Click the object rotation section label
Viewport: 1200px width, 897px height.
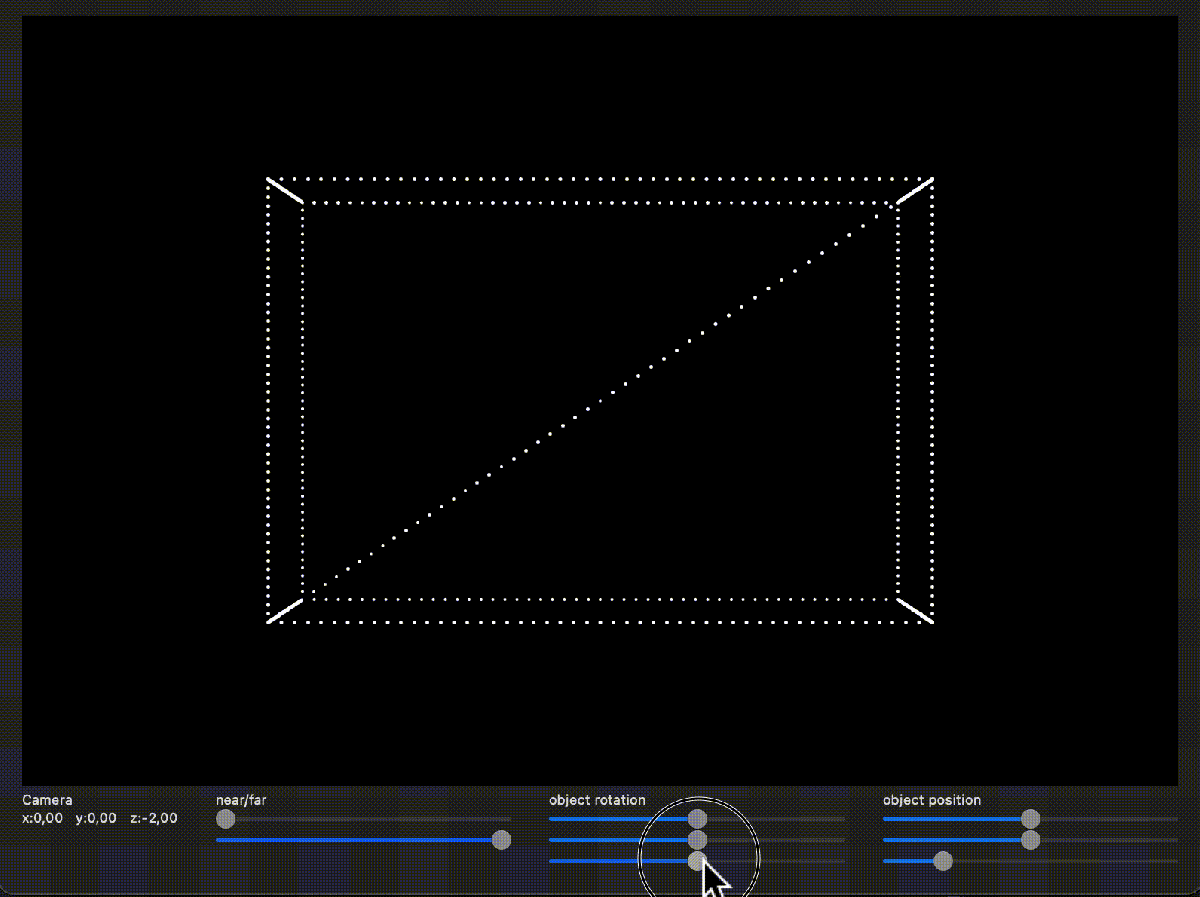pyautogui.click(x=598, y=800)
